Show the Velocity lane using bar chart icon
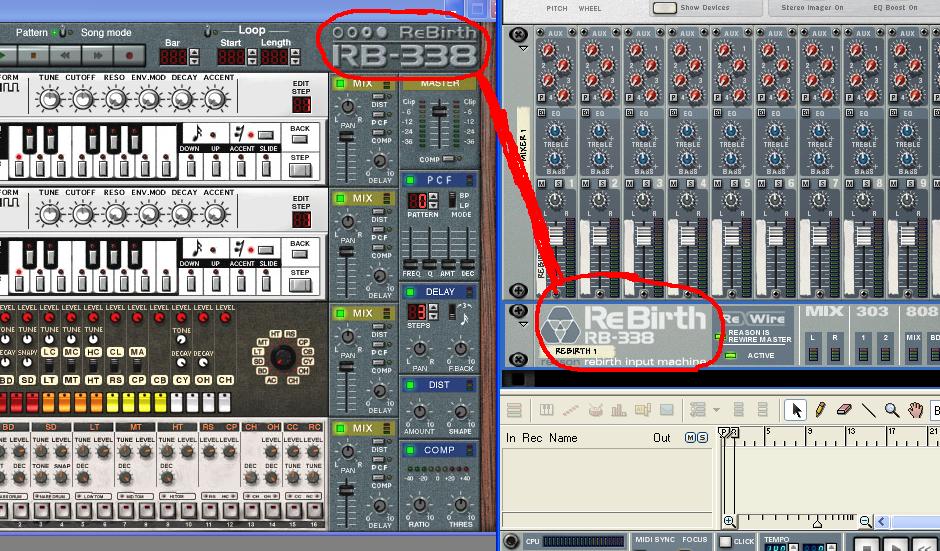940x551 pixels. (618, 410)
